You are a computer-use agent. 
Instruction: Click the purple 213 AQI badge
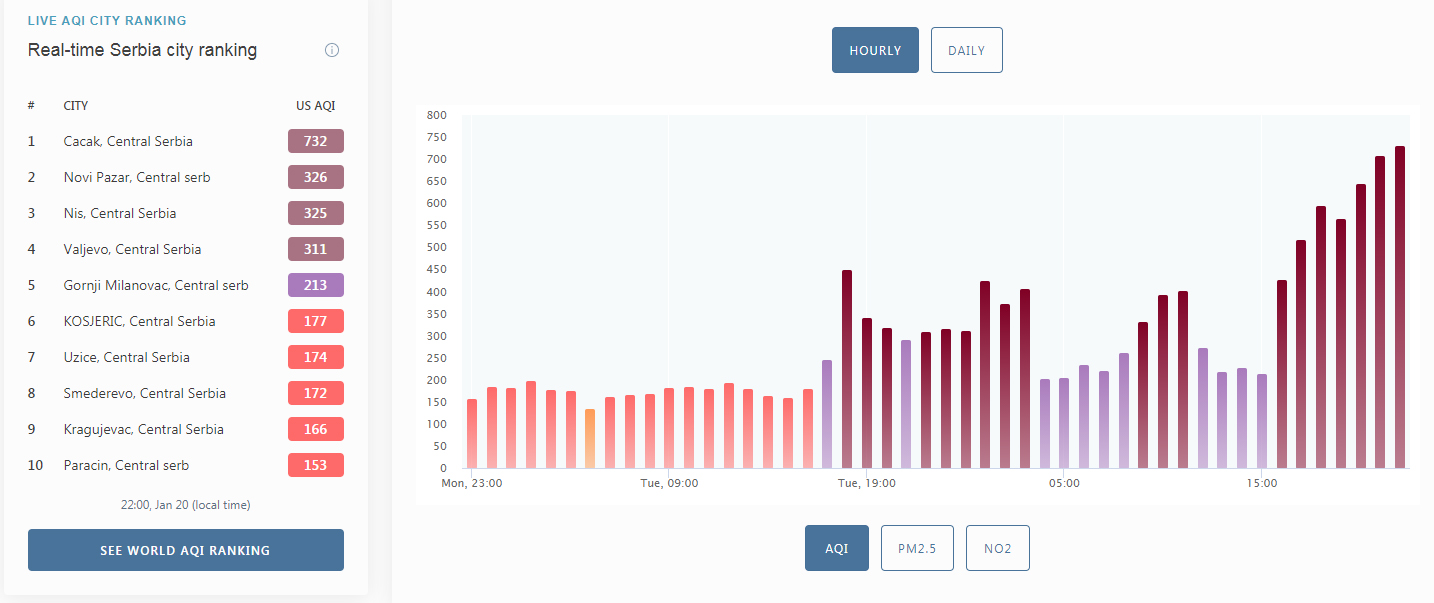316,285
